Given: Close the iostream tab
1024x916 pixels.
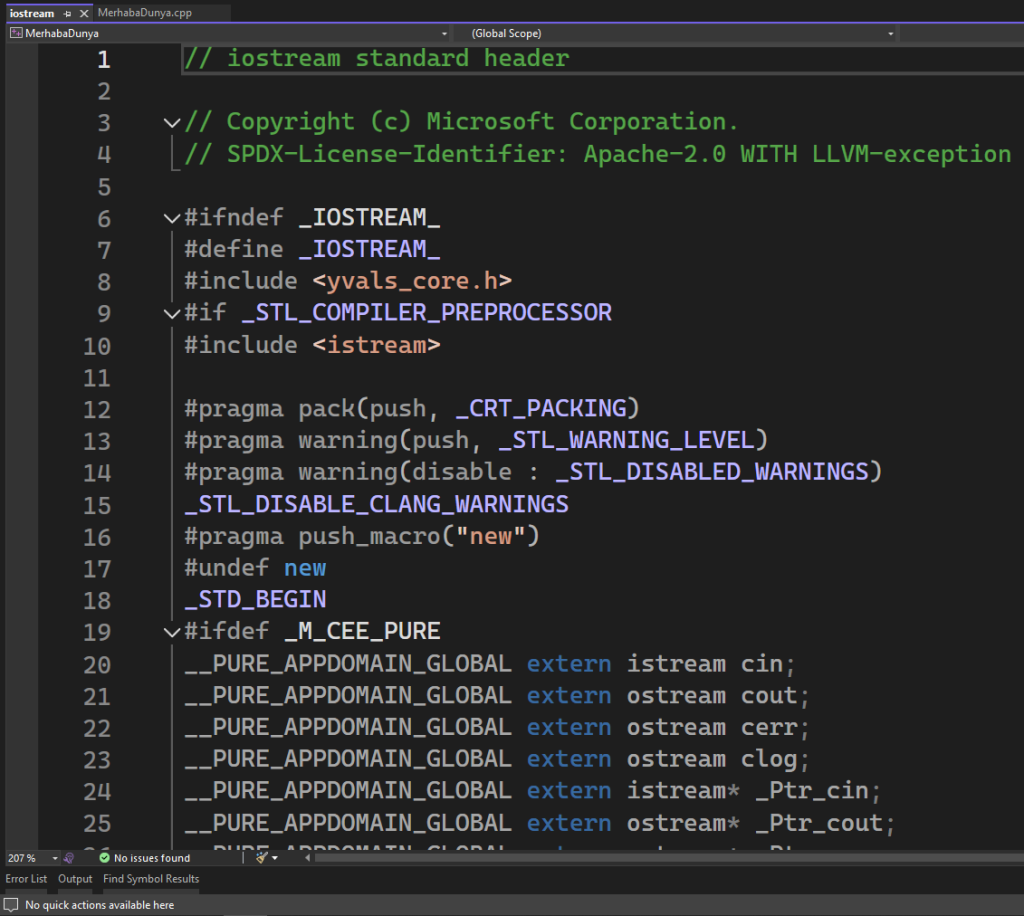Looking at the screenshot, I should point(83,13).
